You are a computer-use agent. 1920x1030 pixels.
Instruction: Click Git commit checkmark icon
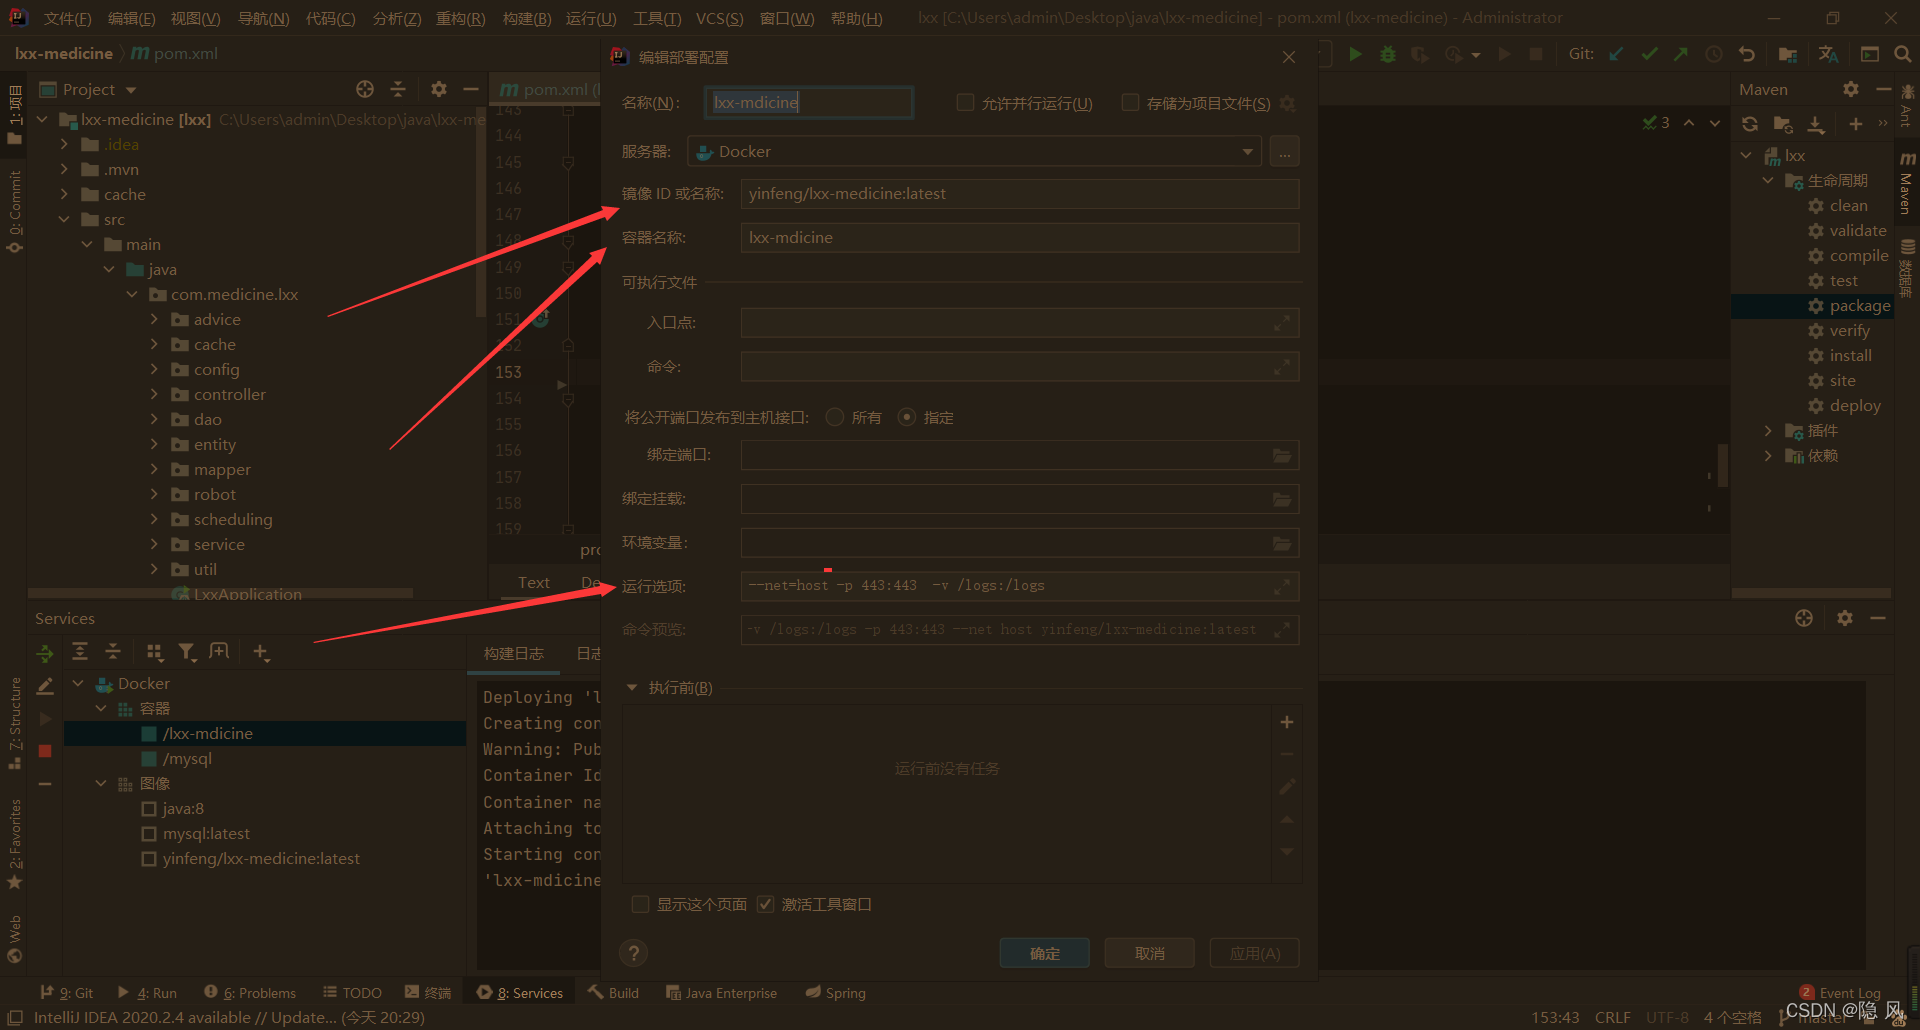[x=1649, y=54]
